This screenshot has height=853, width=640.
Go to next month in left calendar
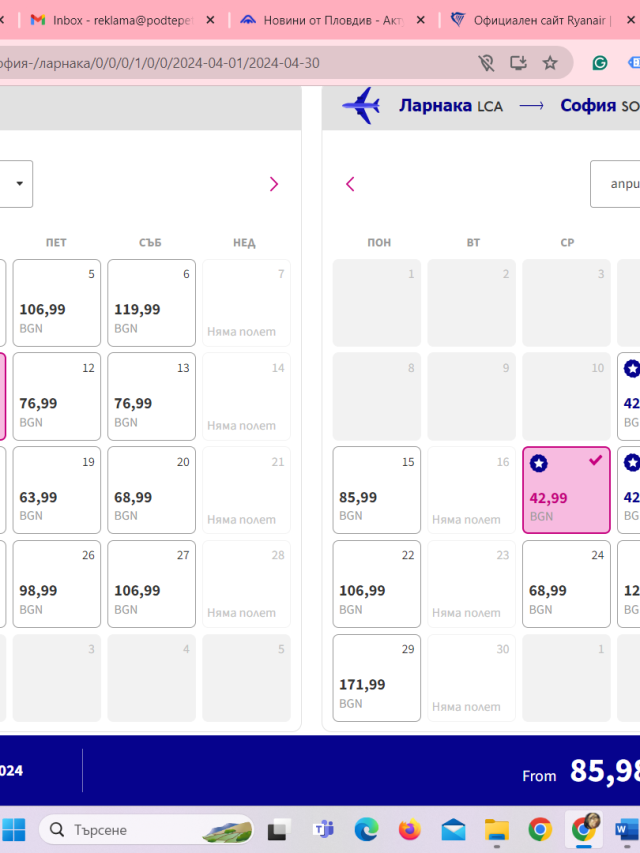coord(274,184)
